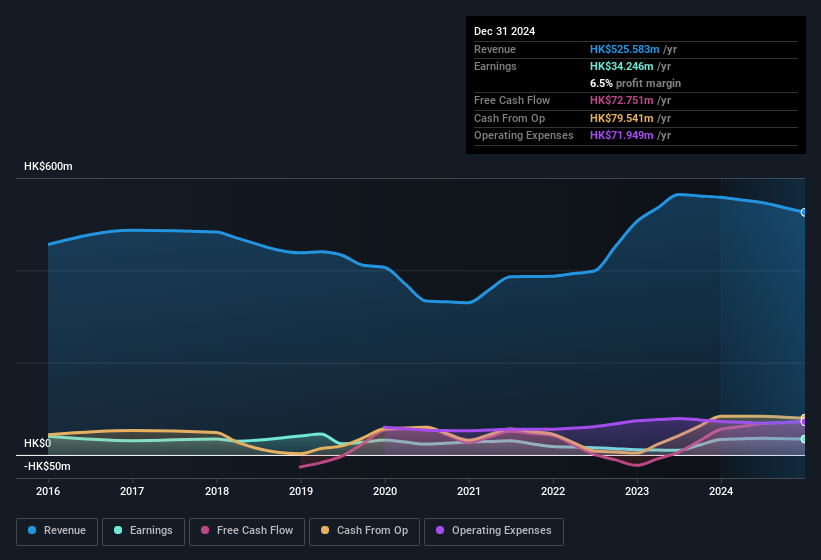Click the Dec 31 2024 tooltip date

coord(504,31)
